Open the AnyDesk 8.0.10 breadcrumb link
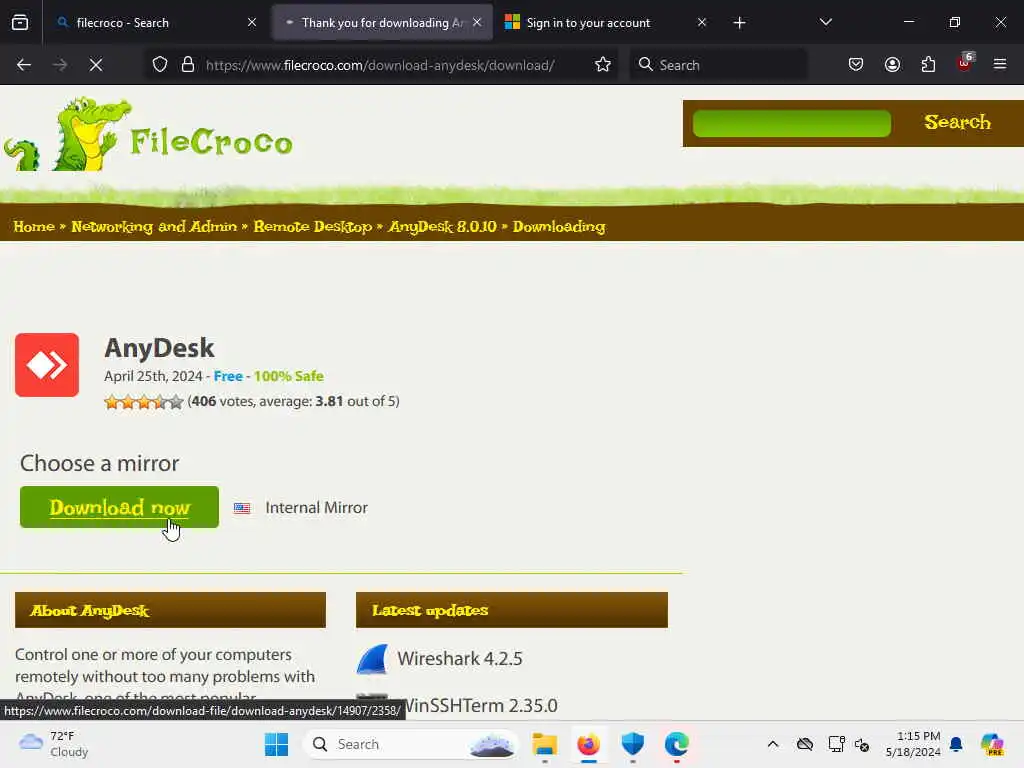 pos(442,227)
